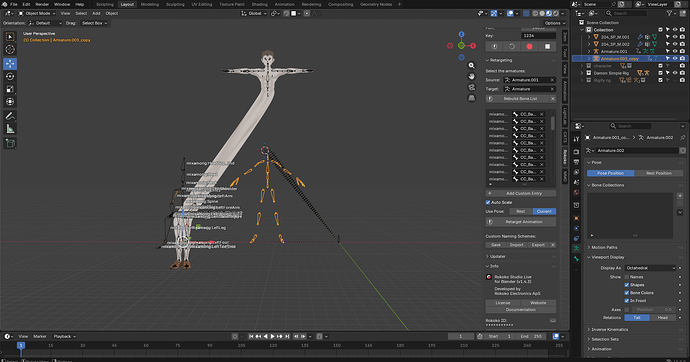The width and height of the screenshot is (690, 362).
Task: Expand Armature.001 in outliner
Action: [x=589, y=51]
